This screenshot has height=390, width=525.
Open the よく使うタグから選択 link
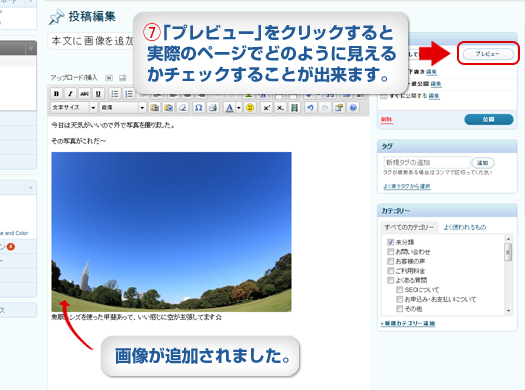(407, 186)
